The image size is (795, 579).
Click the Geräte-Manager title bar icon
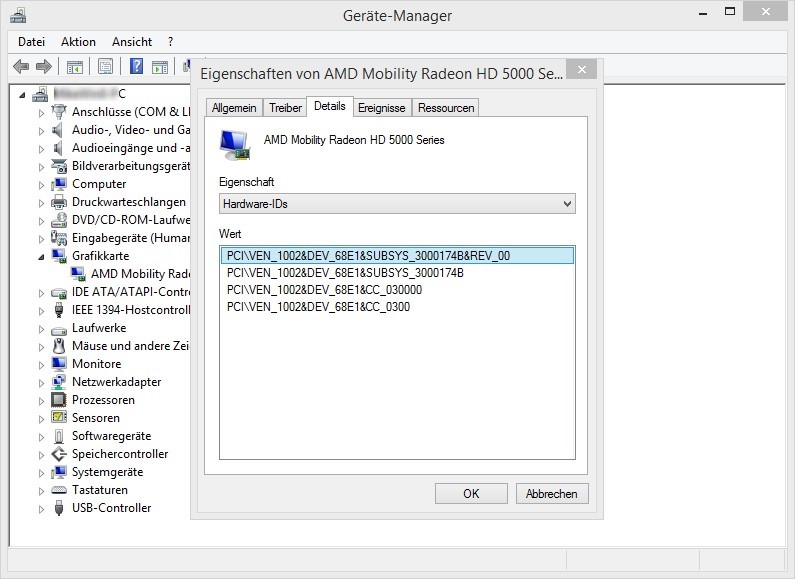click(x=18, y=16)
